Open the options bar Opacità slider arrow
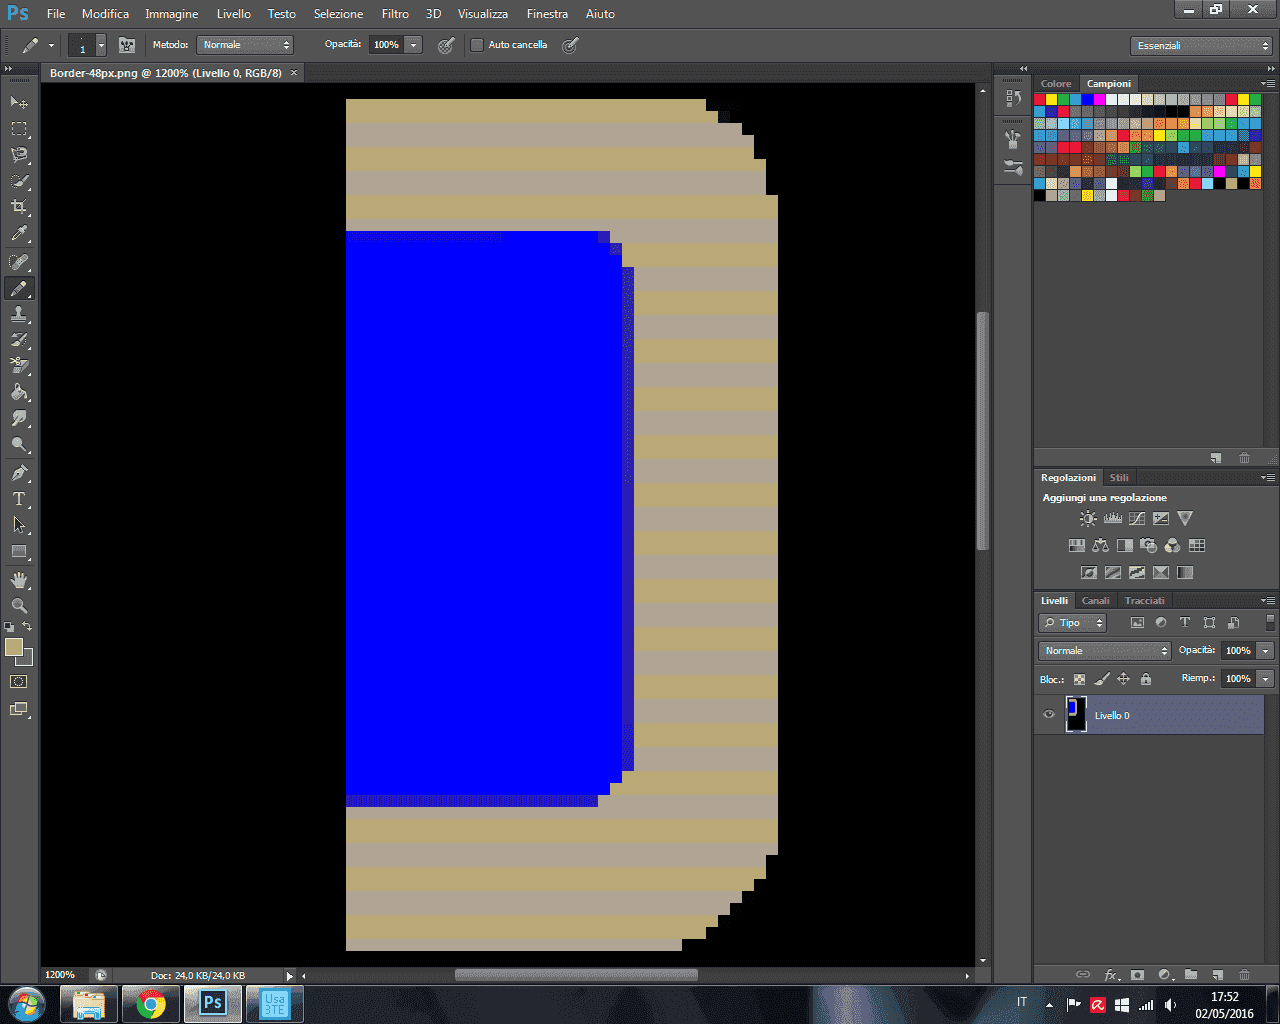 (413, 45)
